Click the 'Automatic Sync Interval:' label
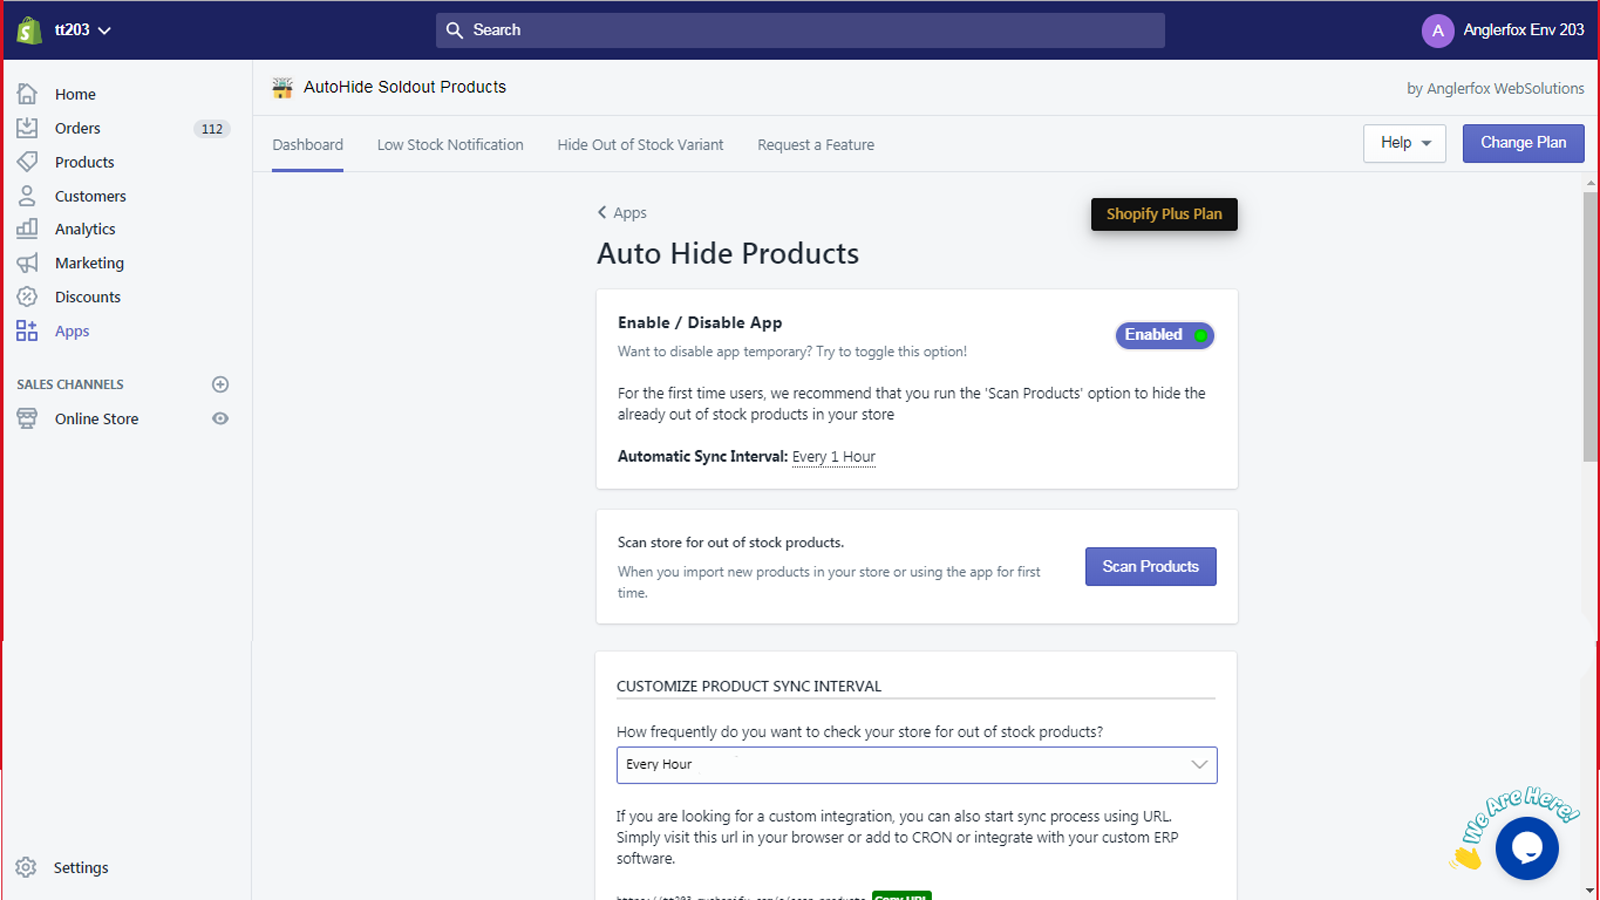 click(x=702, y=457)
